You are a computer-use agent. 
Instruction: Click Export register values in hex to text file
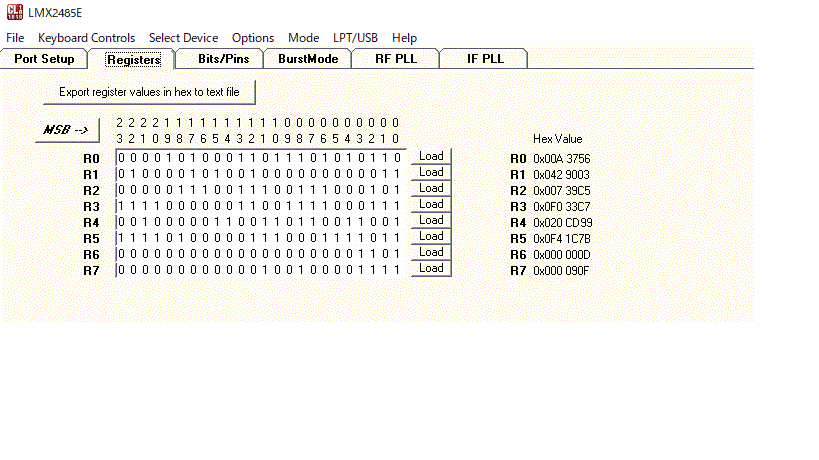[x=149, y=92]
